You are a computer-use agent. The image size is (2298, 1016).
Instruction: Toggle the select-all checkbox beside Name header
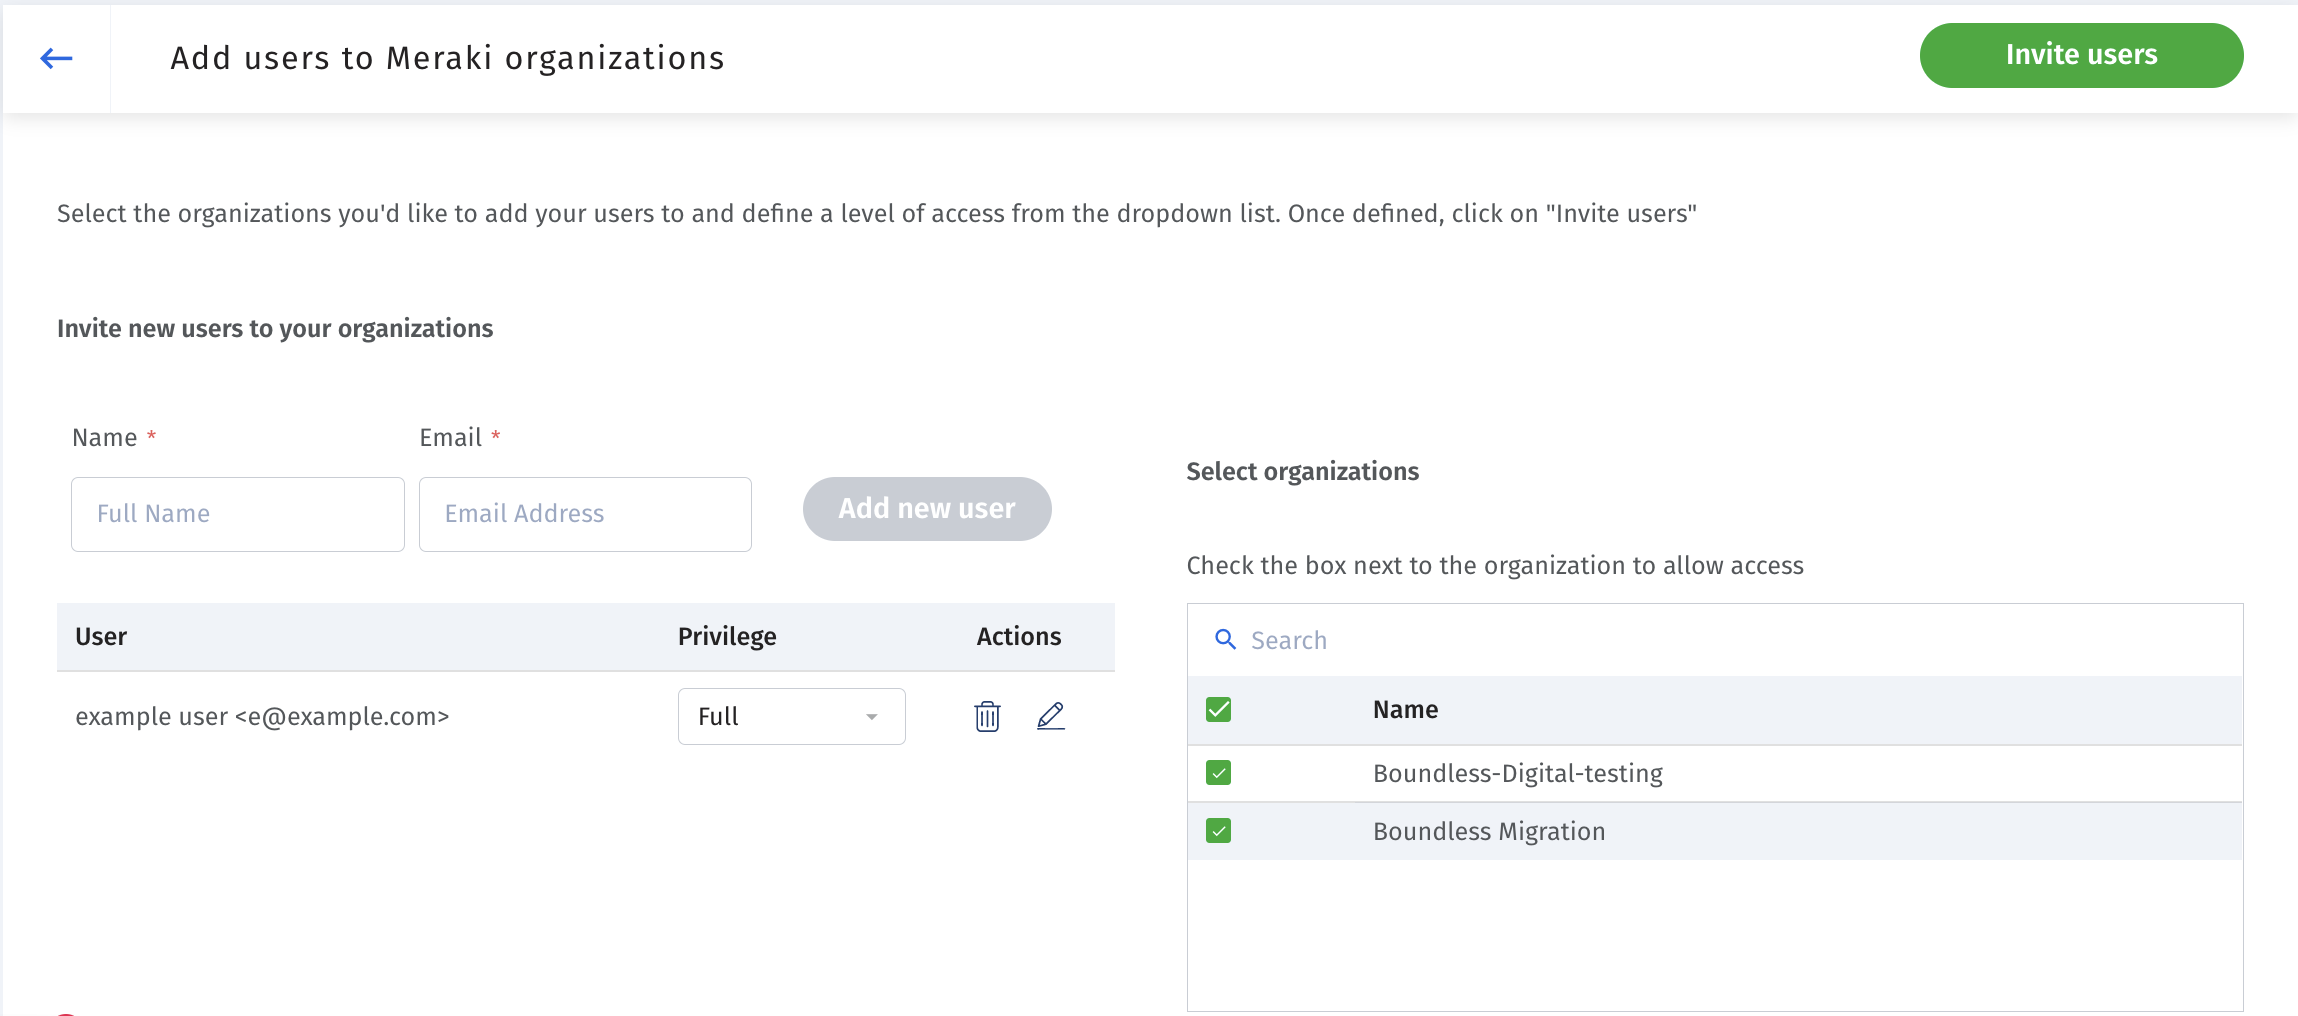tap(1218, 709)
